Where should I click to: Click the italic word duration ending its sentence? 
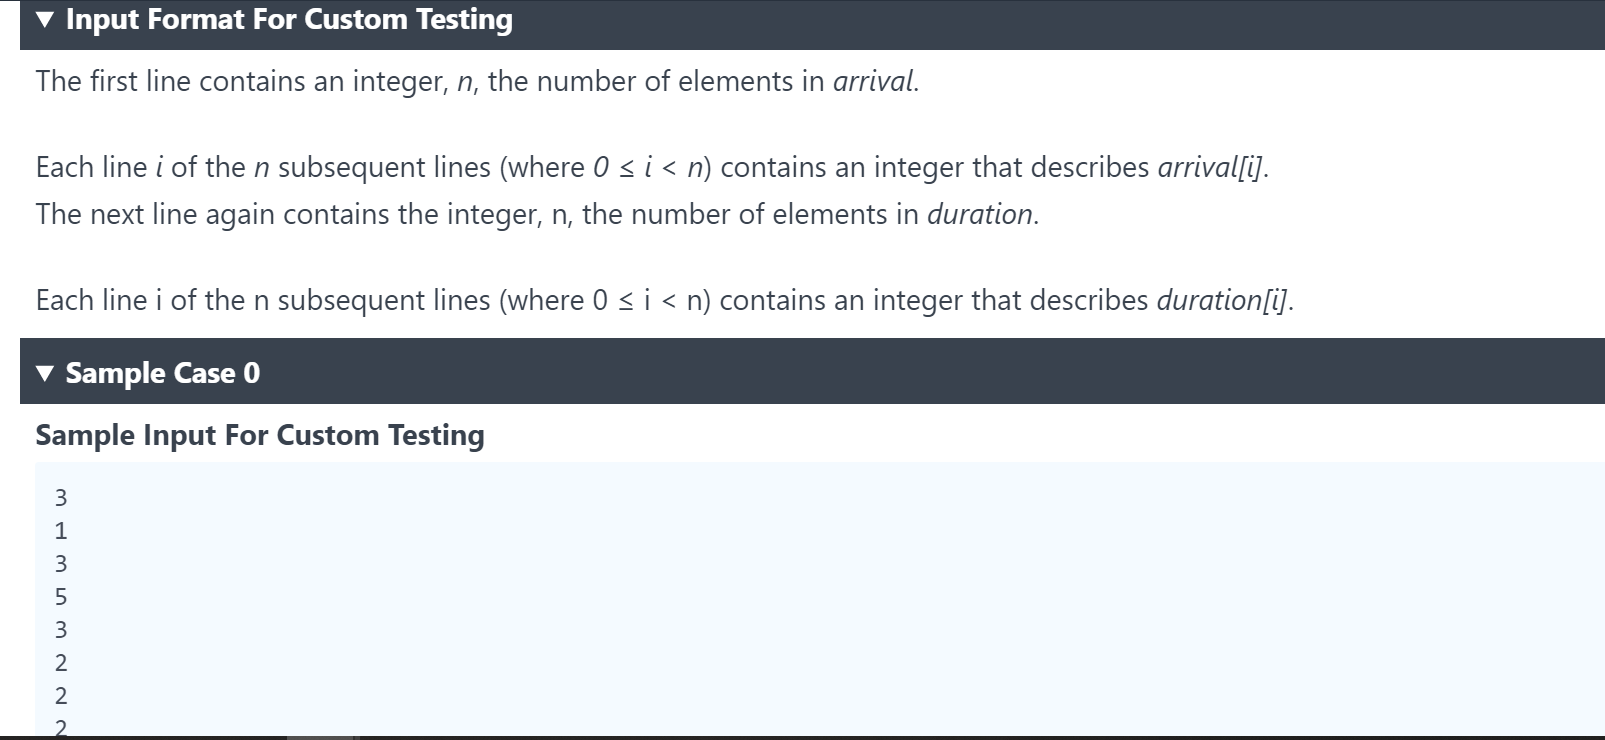click(x=979, y=214)
